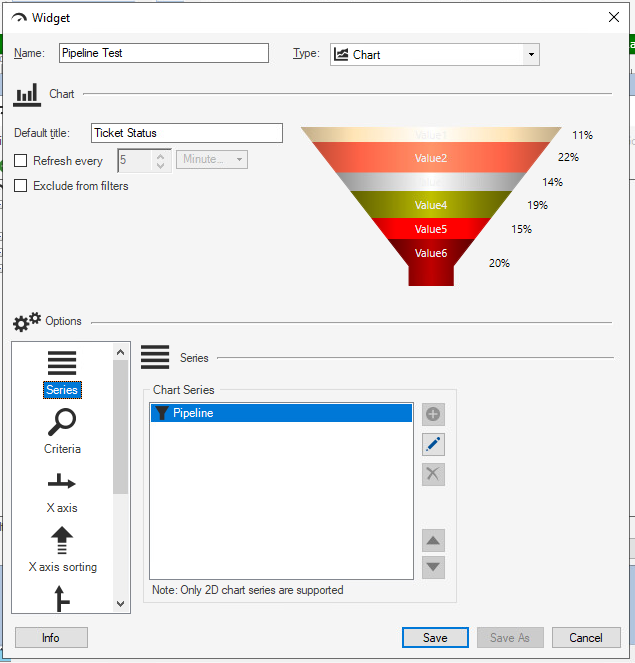635x663 pixels.
Task: Expand the Minutes interval dropdown
Action: coord(211,160)
